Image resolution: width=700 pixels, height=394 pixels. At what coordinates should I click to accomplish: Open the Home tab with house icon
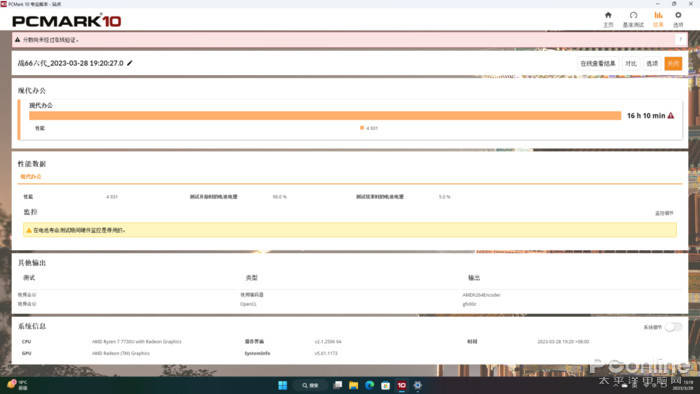[608, 19]
